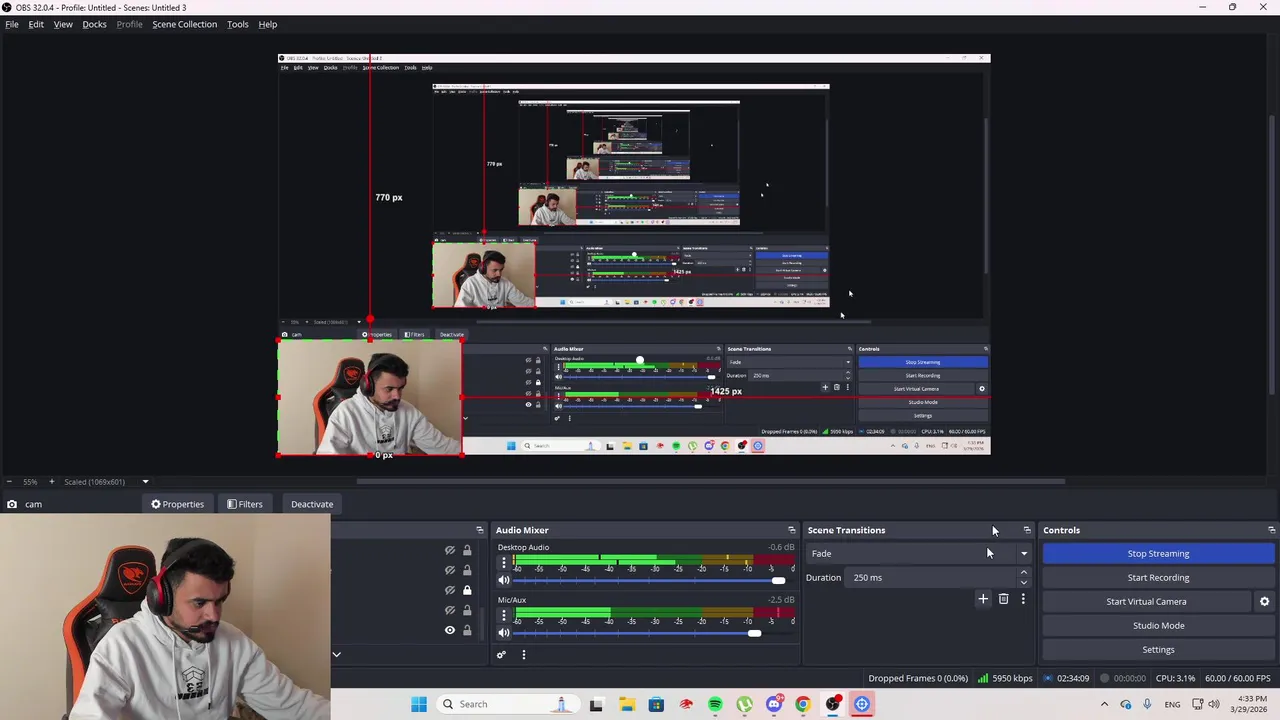
Task: Undock the Sources panel
Action: 479,530
